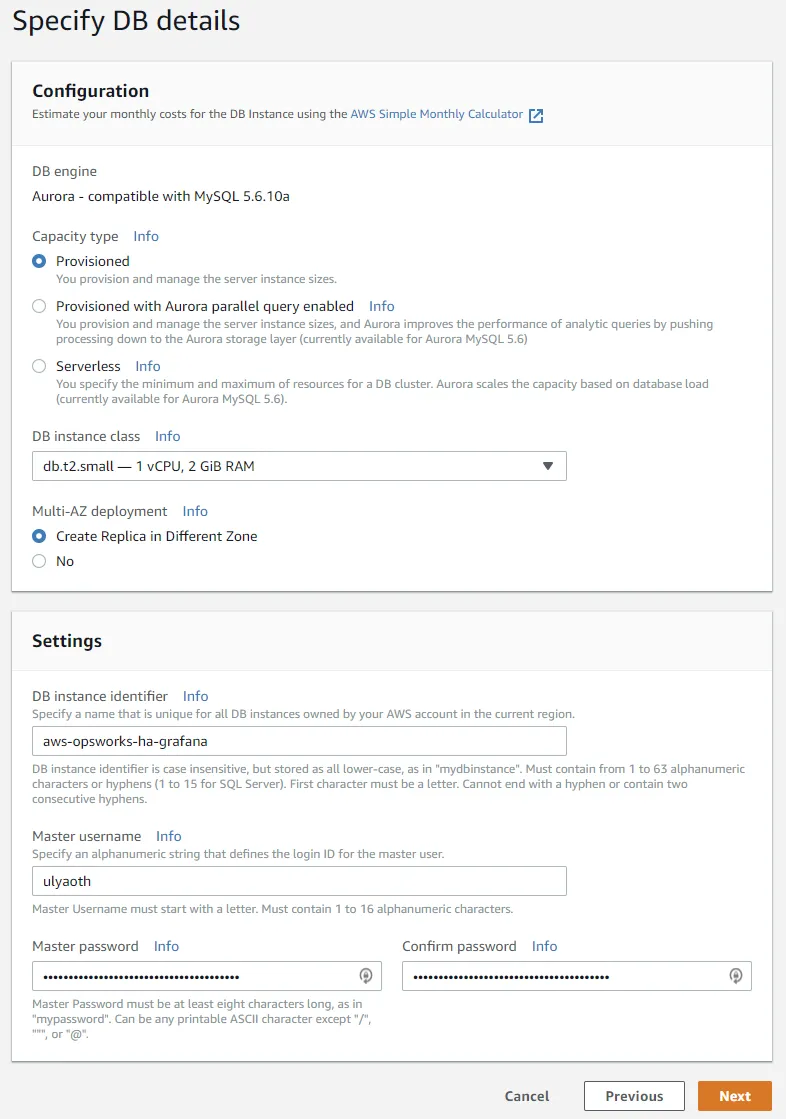Select Create Replica in Different Zone

coord(39,536)
